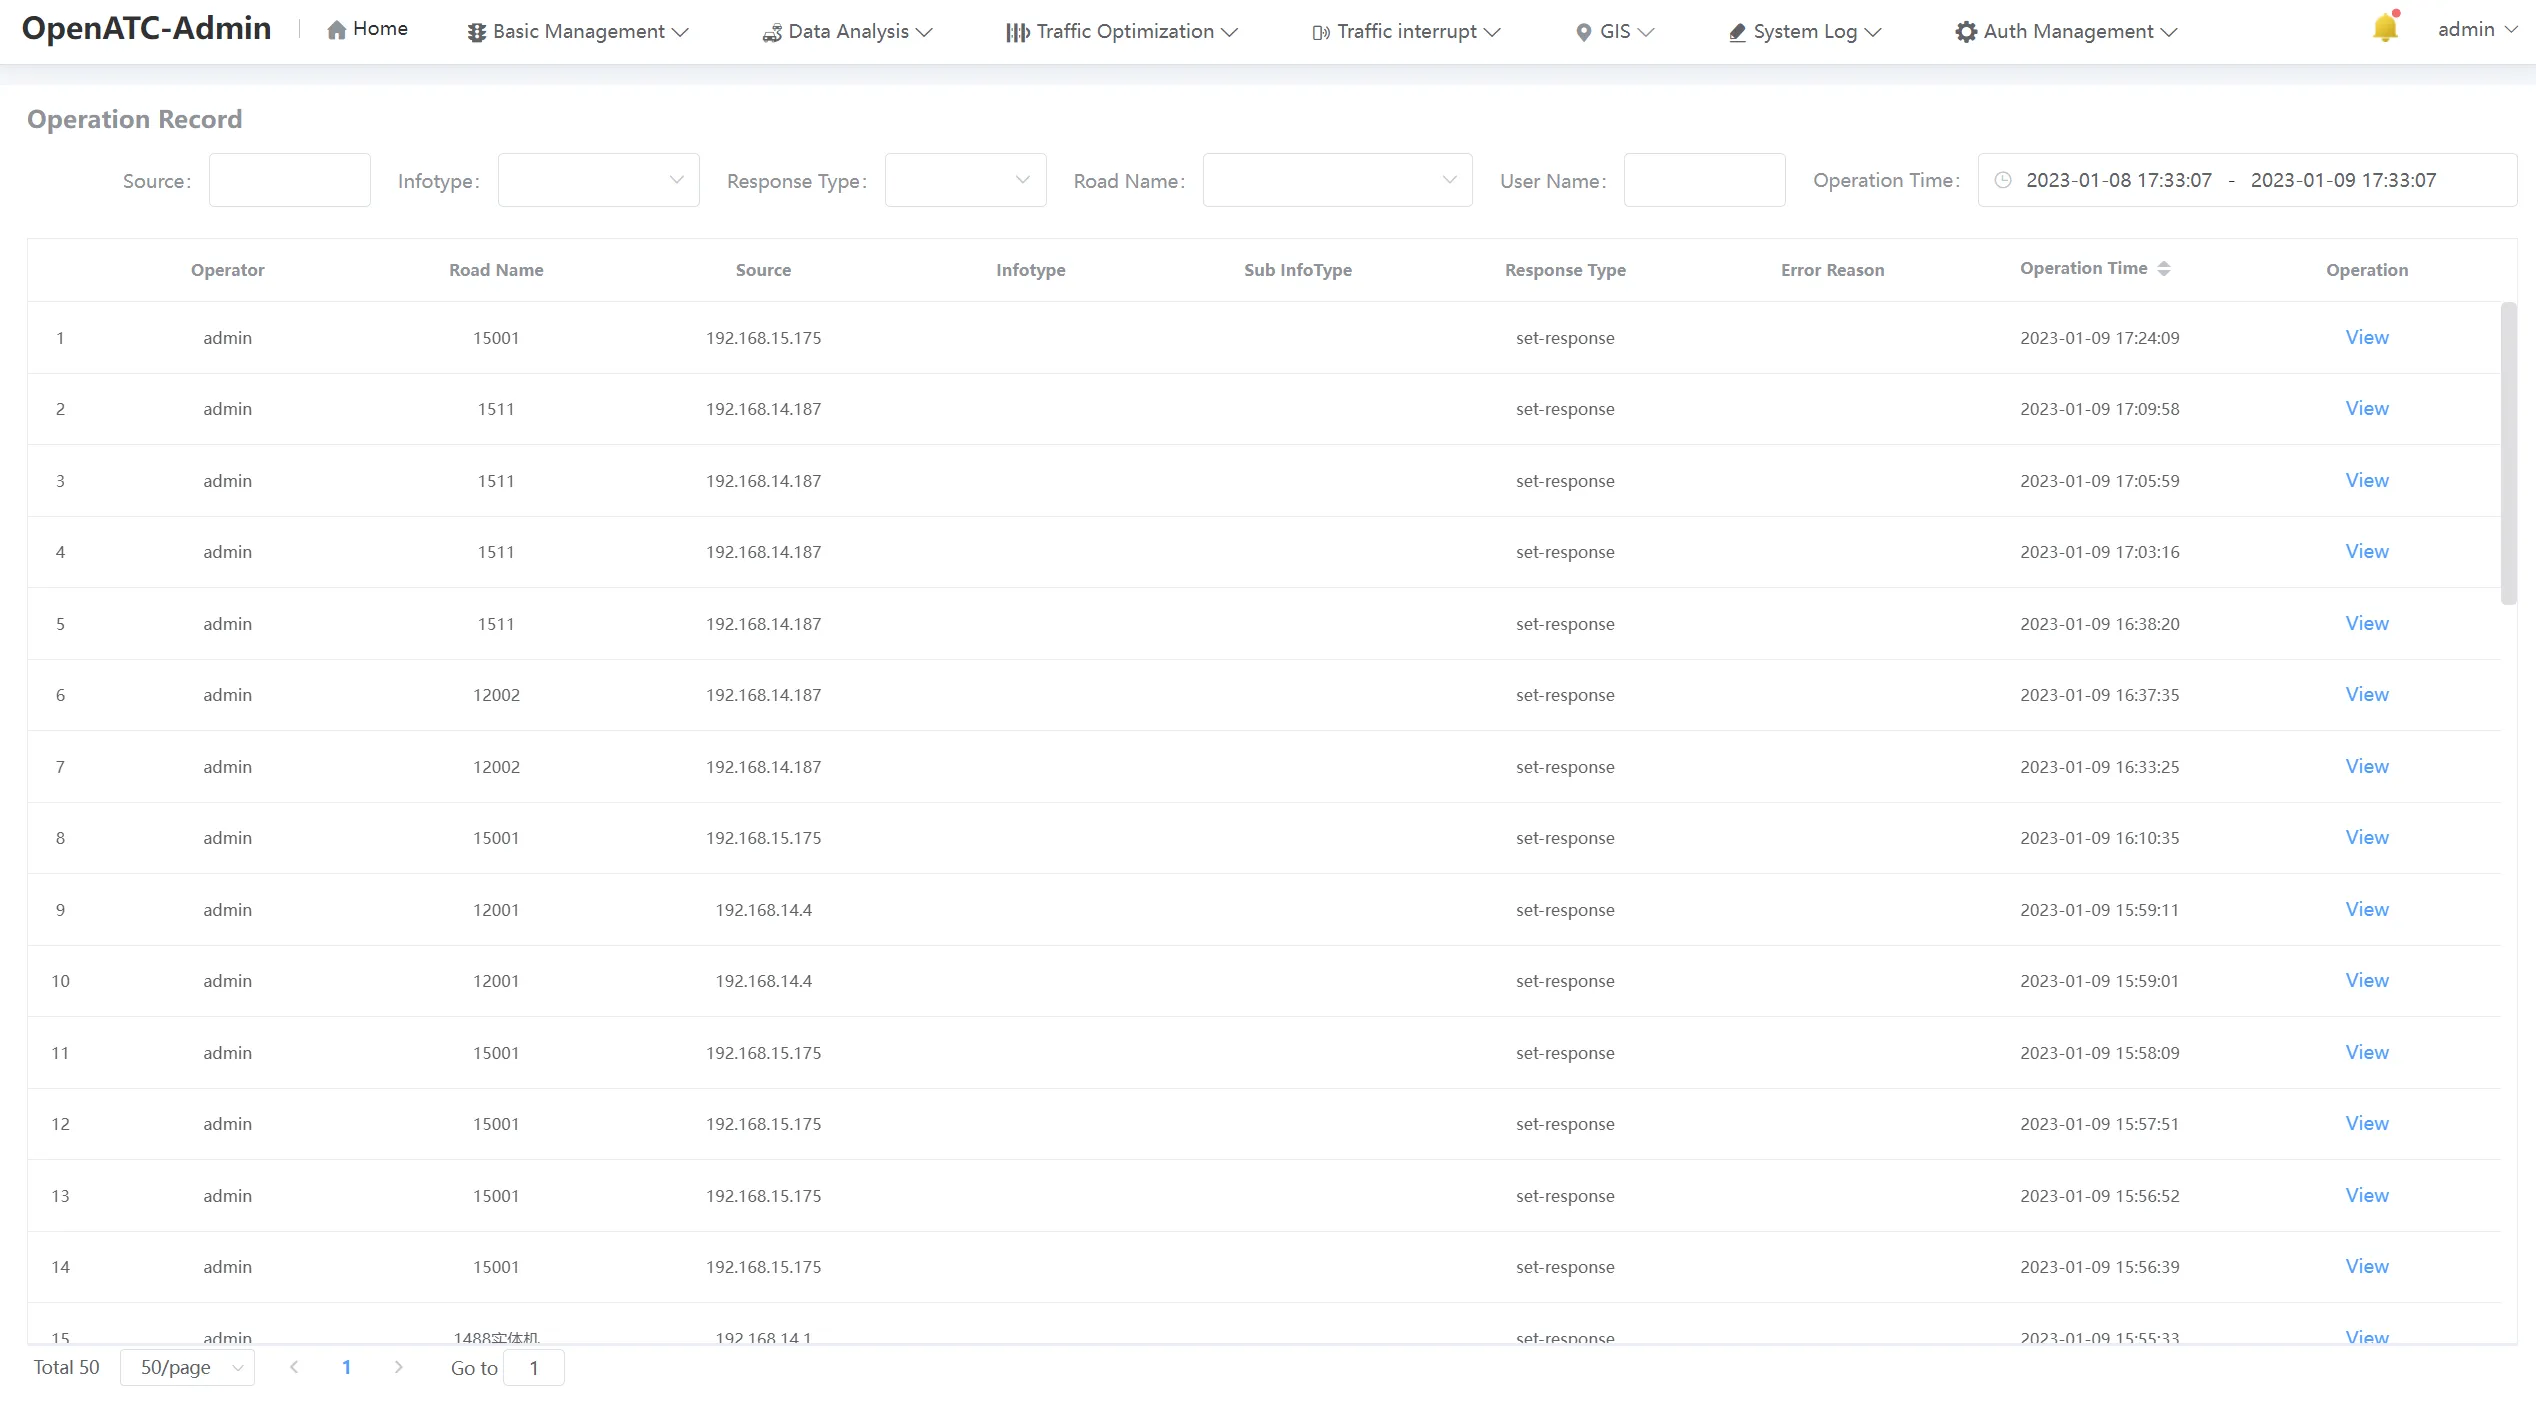Viewport: 2536px width, 1402px height.
Task: View record 1 at 17:24:09
Action: 2367,337
